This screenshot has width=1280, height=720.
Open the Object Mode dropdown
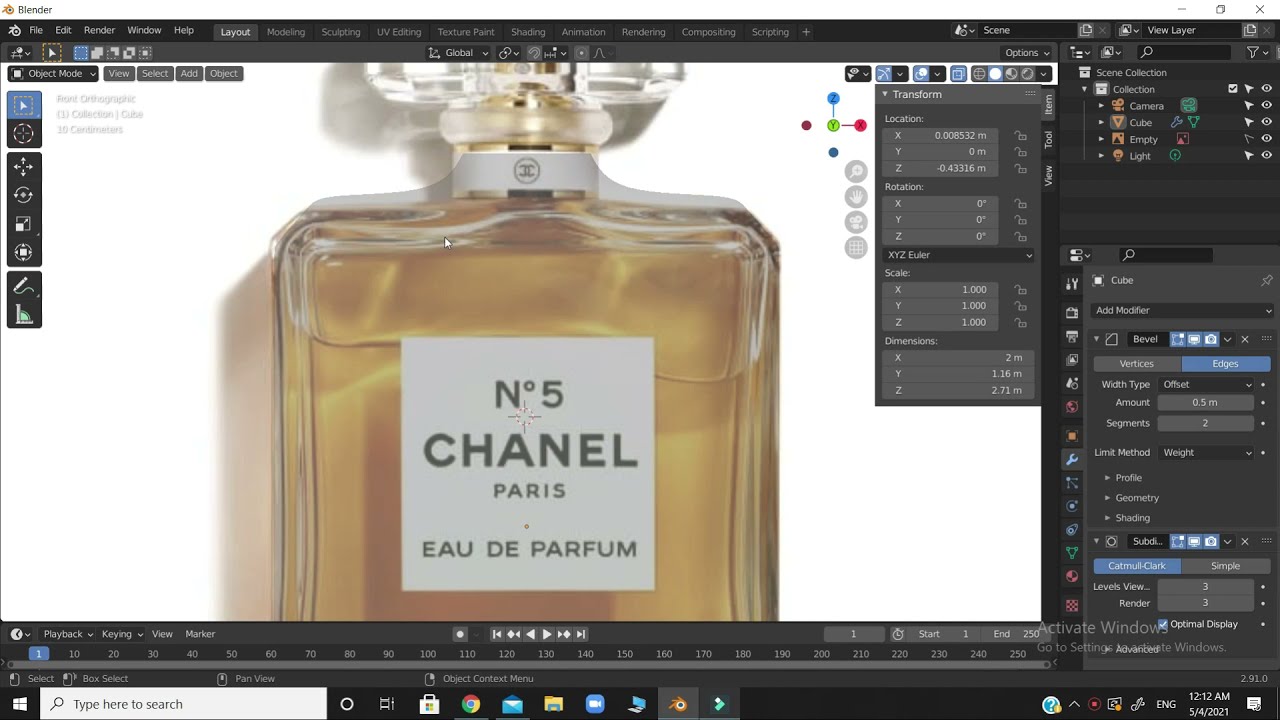(x=53, y=73)
